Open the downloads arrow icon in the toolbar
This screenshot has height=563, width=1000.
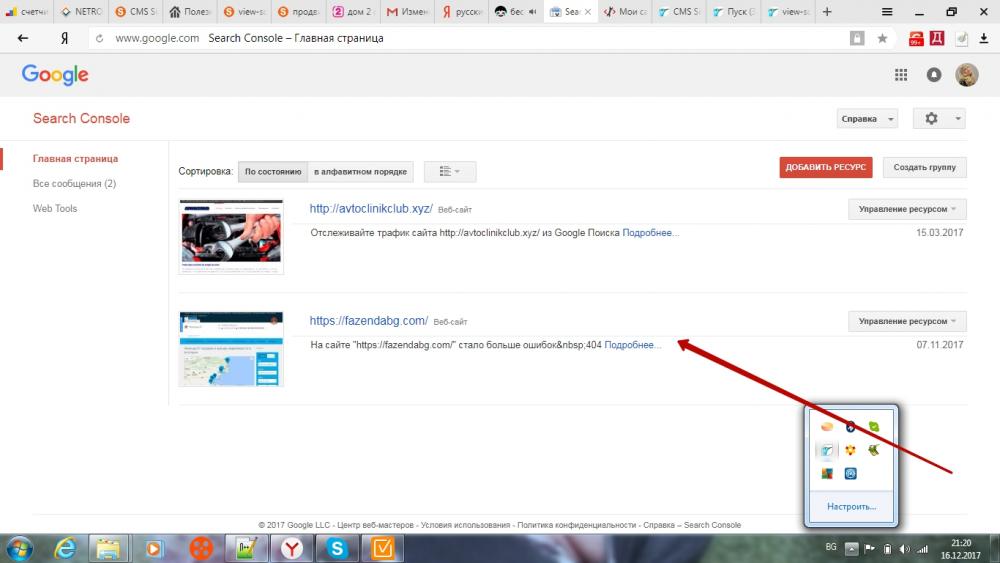(x=983, y=38)
